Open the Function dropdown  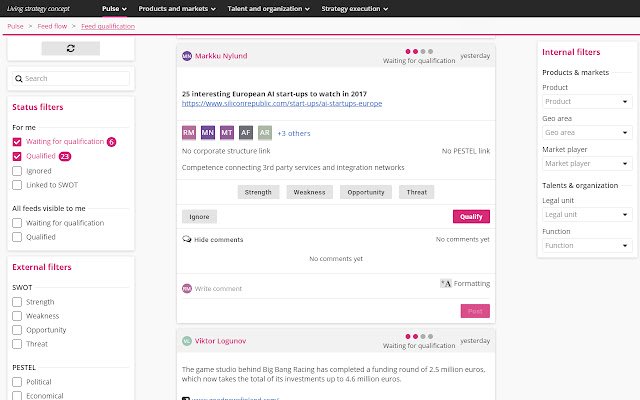click(587, 246)
